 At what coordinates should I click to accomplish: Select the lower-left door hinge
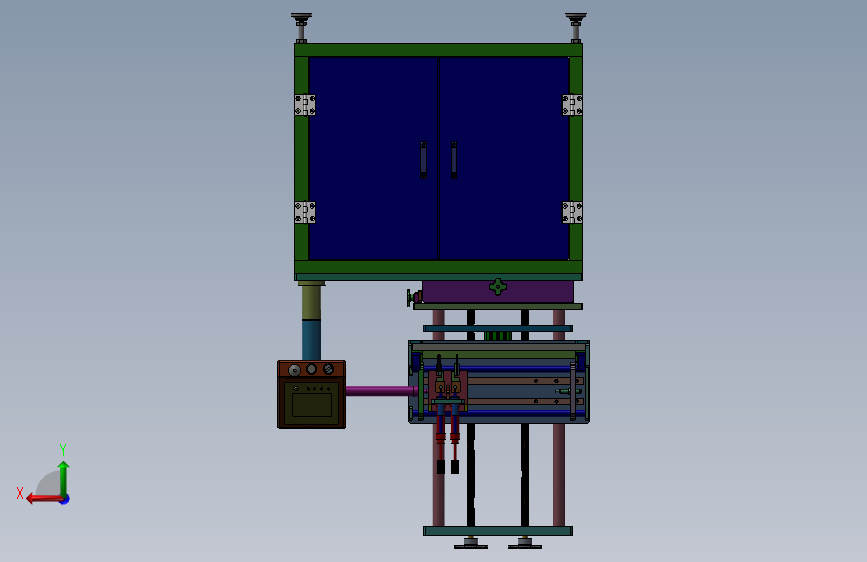[x=305, y=212]
